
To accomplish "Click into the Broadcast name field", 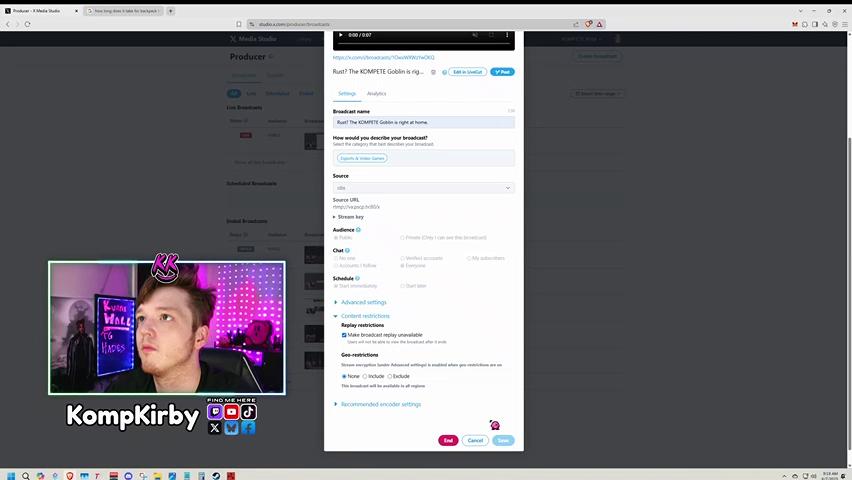I will coord(423,122).
